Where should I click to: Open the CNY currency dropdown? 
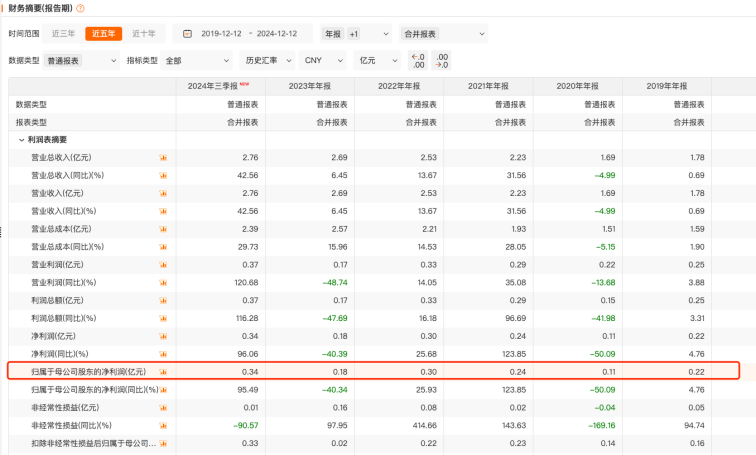[323, 60]
